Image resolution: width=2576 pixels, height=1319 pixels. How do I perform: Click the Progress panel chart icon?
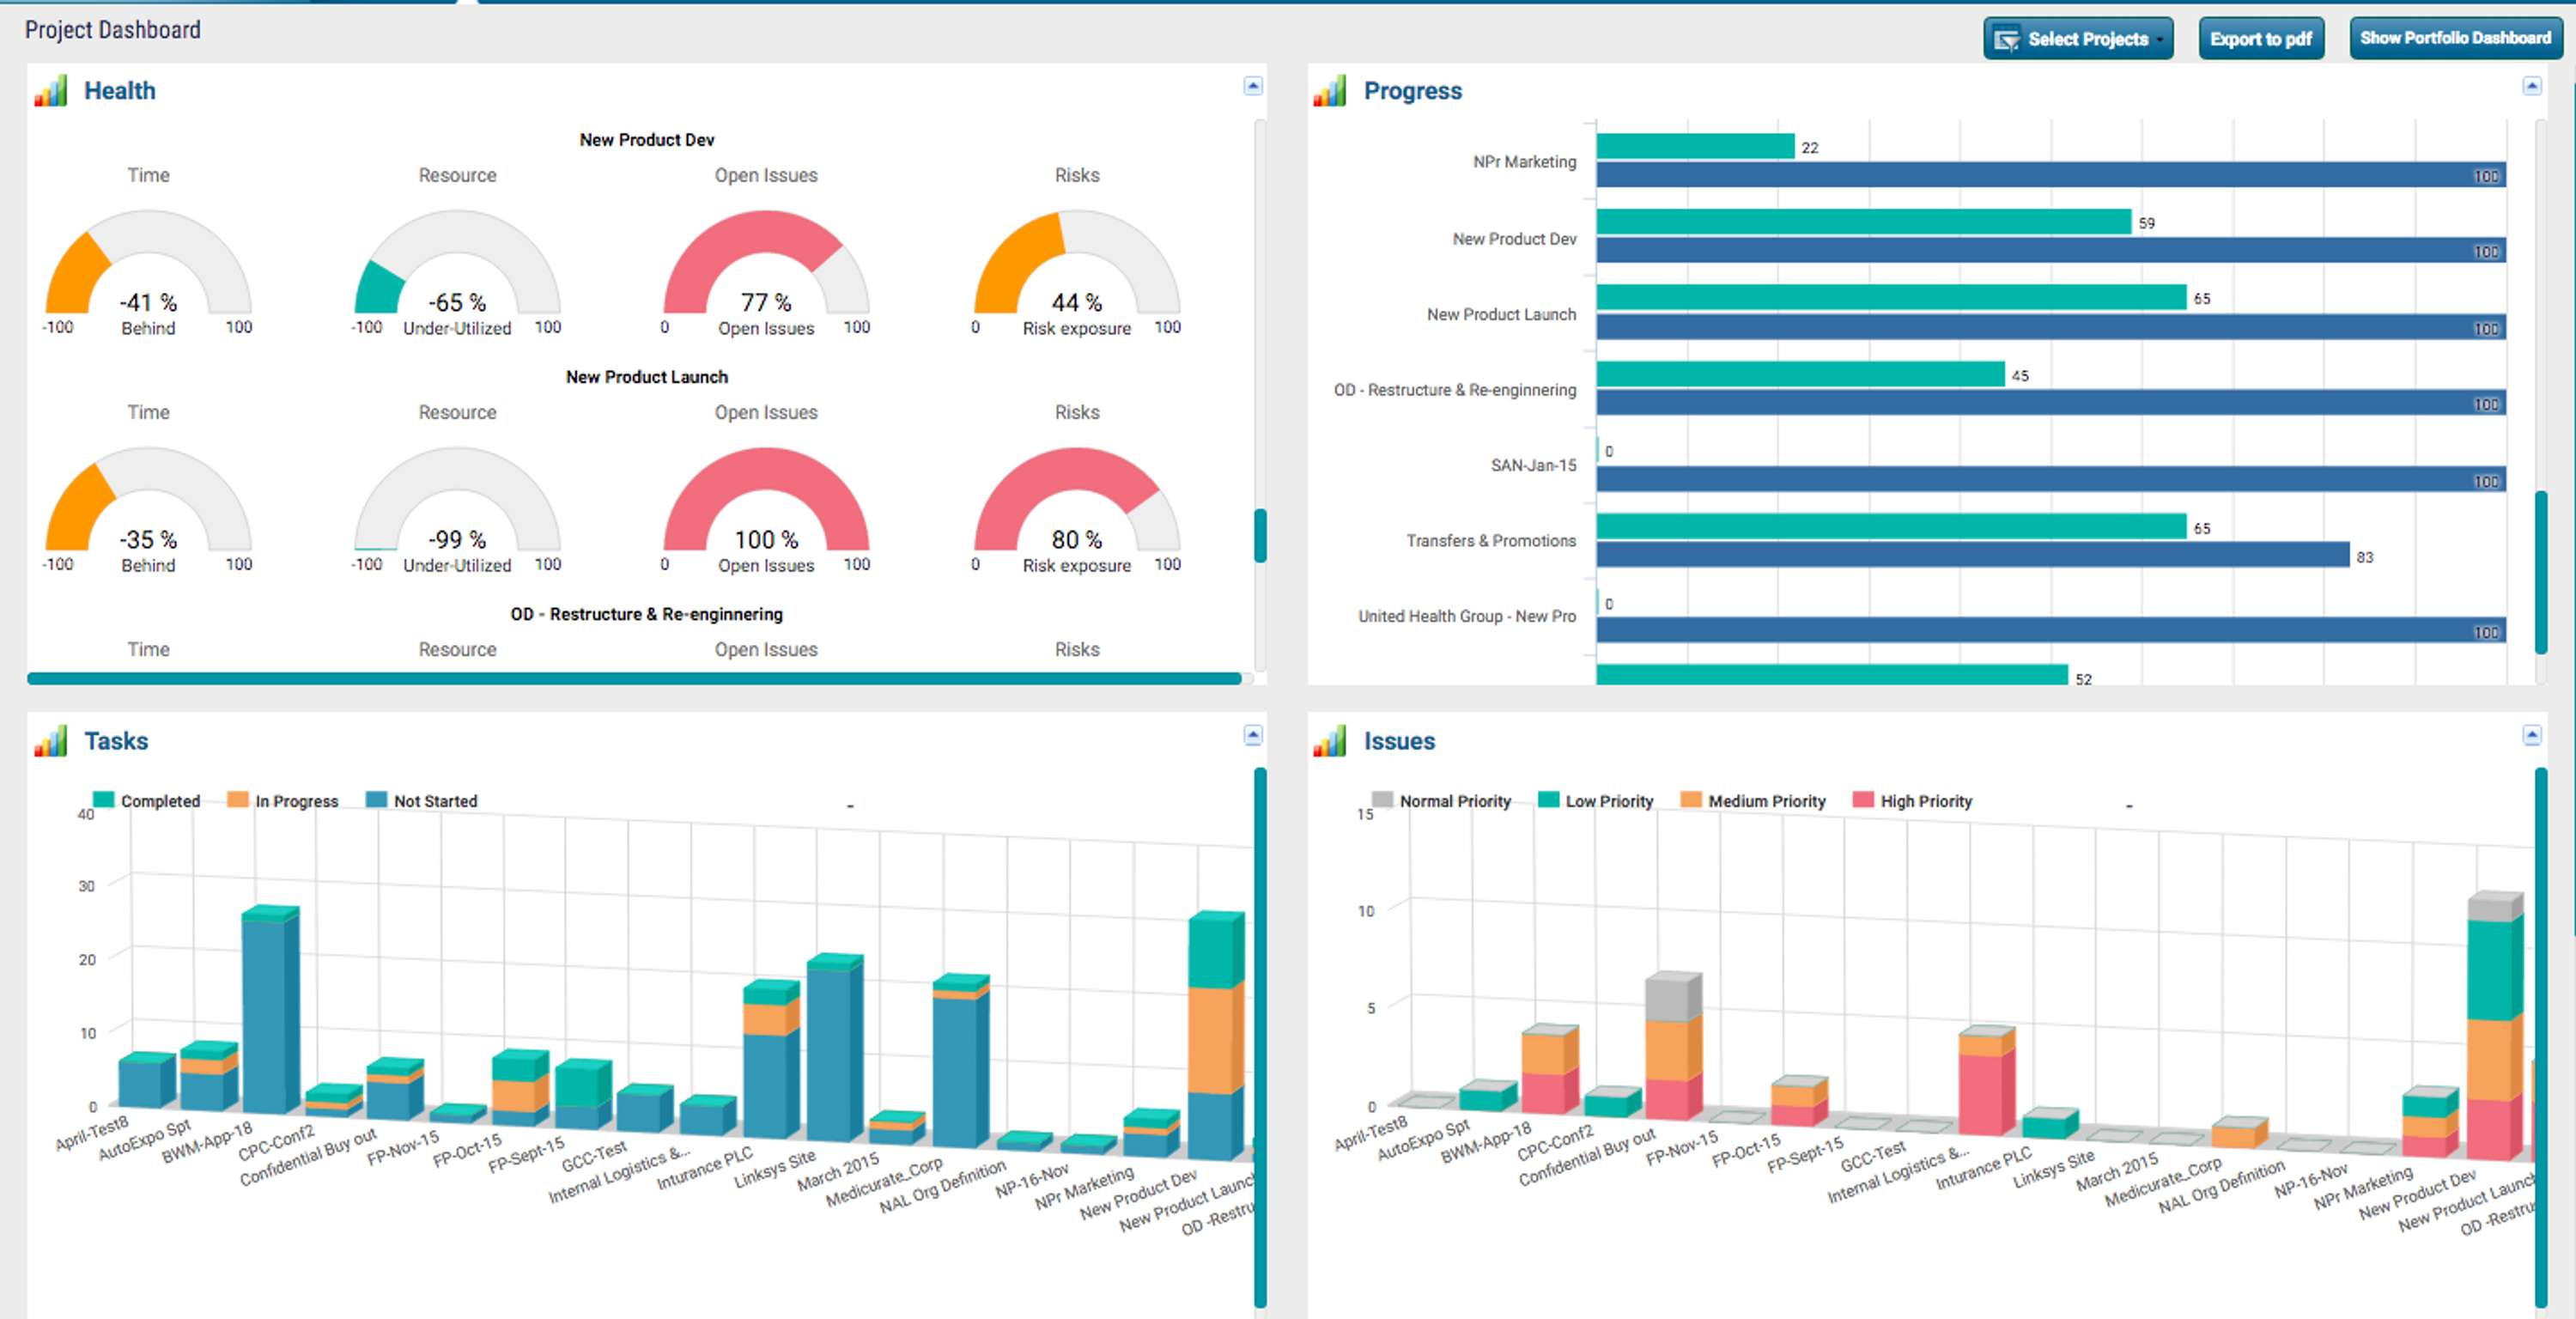tap(1330, 91)
